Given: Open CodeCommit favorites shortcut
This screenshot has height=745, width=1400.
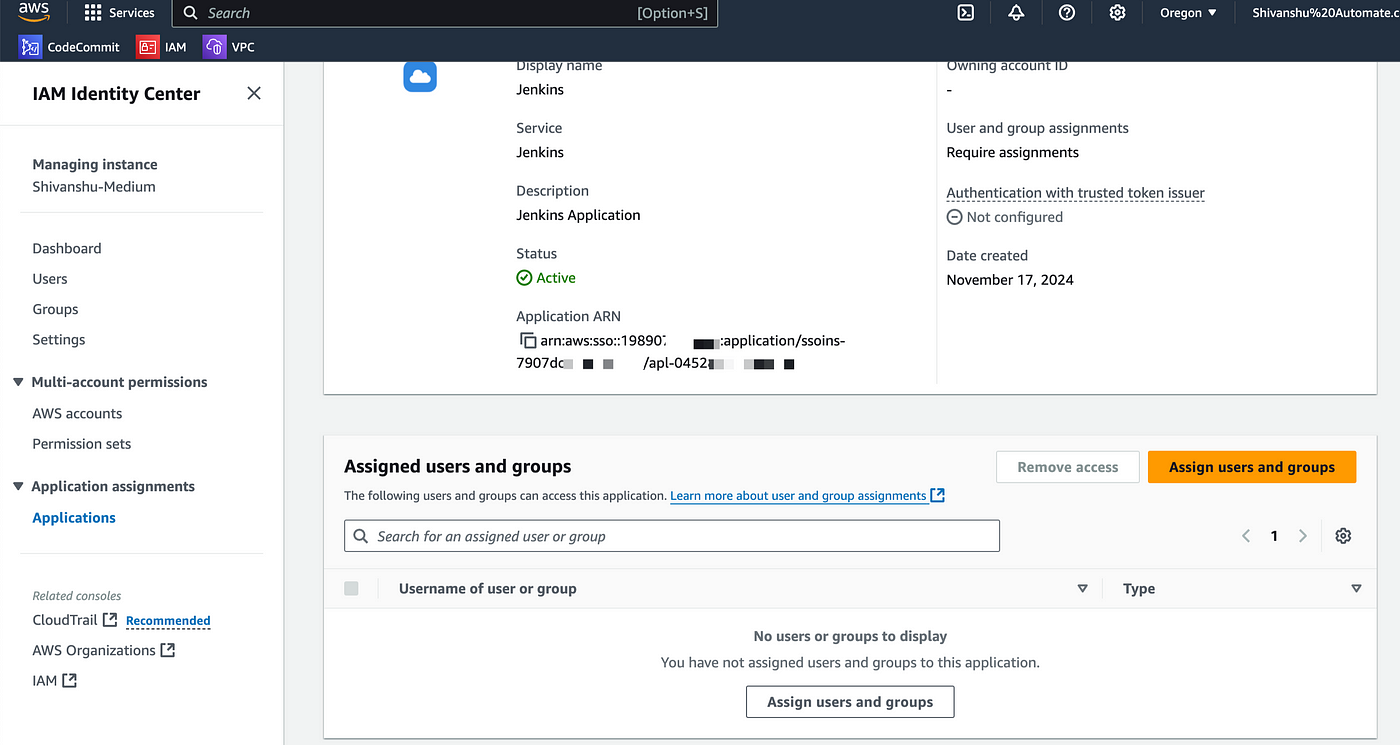Looking at the screenshot, I should click(x=70, y=47).
